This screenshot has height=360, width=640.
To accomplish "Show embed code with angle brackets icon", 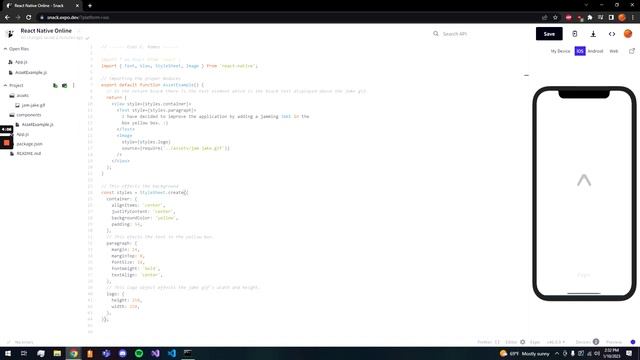I will [x=611, y=34].
